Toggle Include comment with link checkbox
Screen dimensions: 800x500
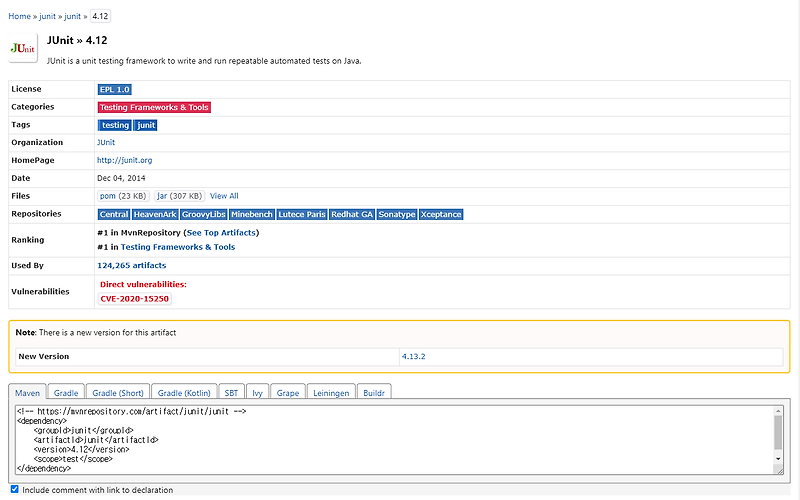click(x=15, y=489)
